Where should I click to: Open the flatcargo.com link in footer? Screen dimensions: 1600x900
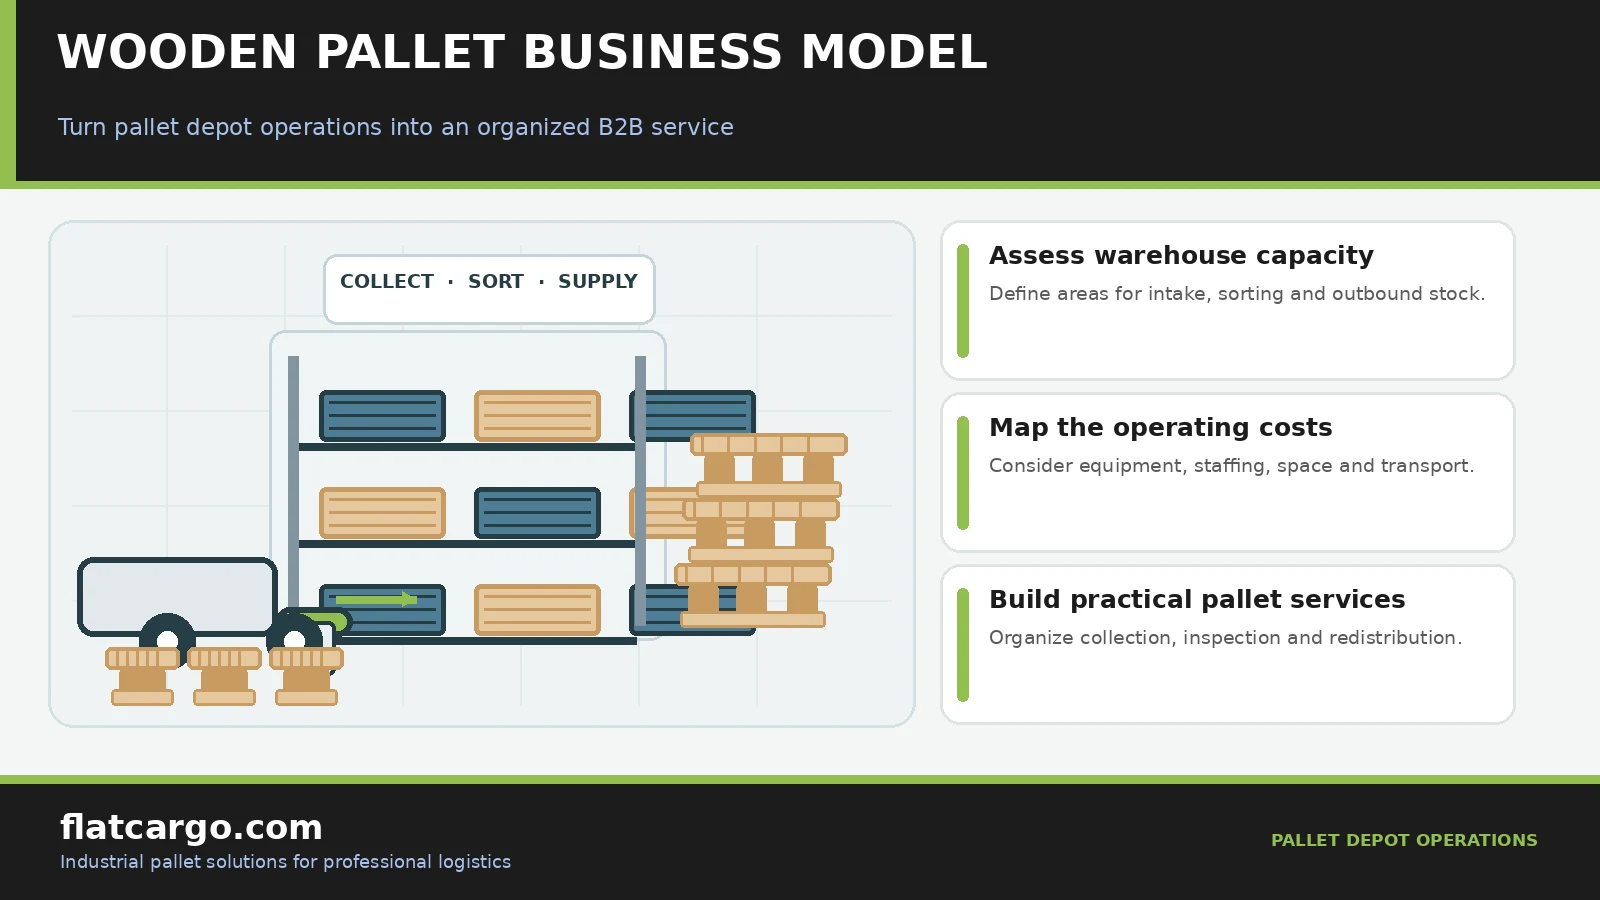(191, 827)
